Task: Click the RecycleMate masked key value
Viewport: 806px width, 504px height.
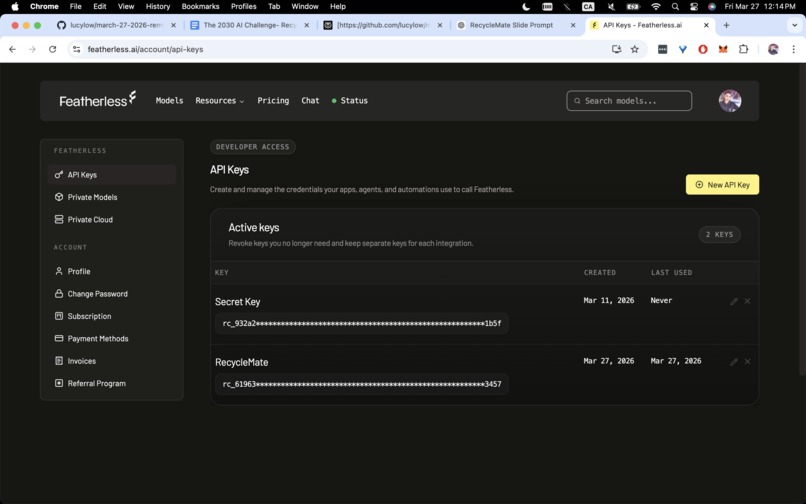Action: coord(361,384)
